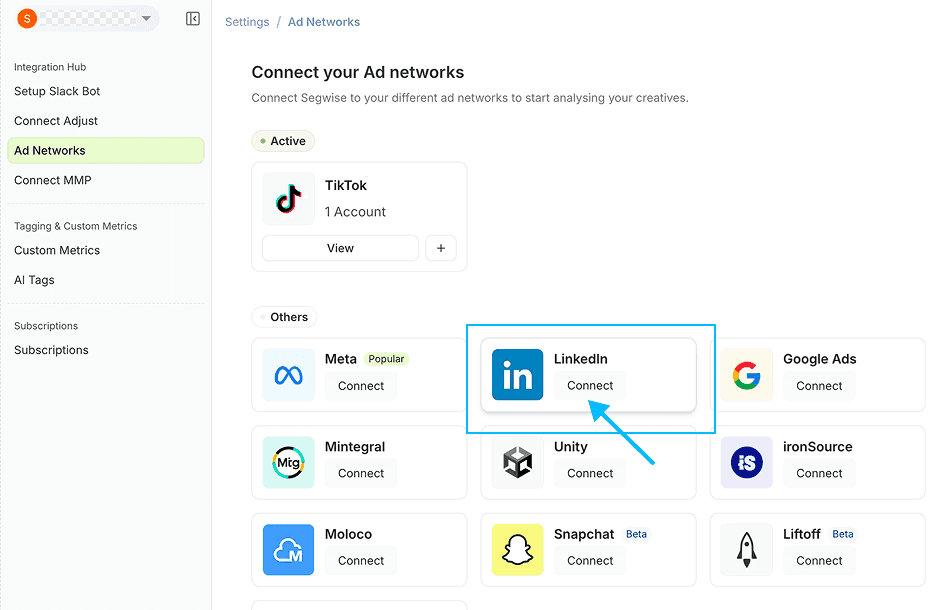
Task: Click the Unity logo icon
Action: 518,462
